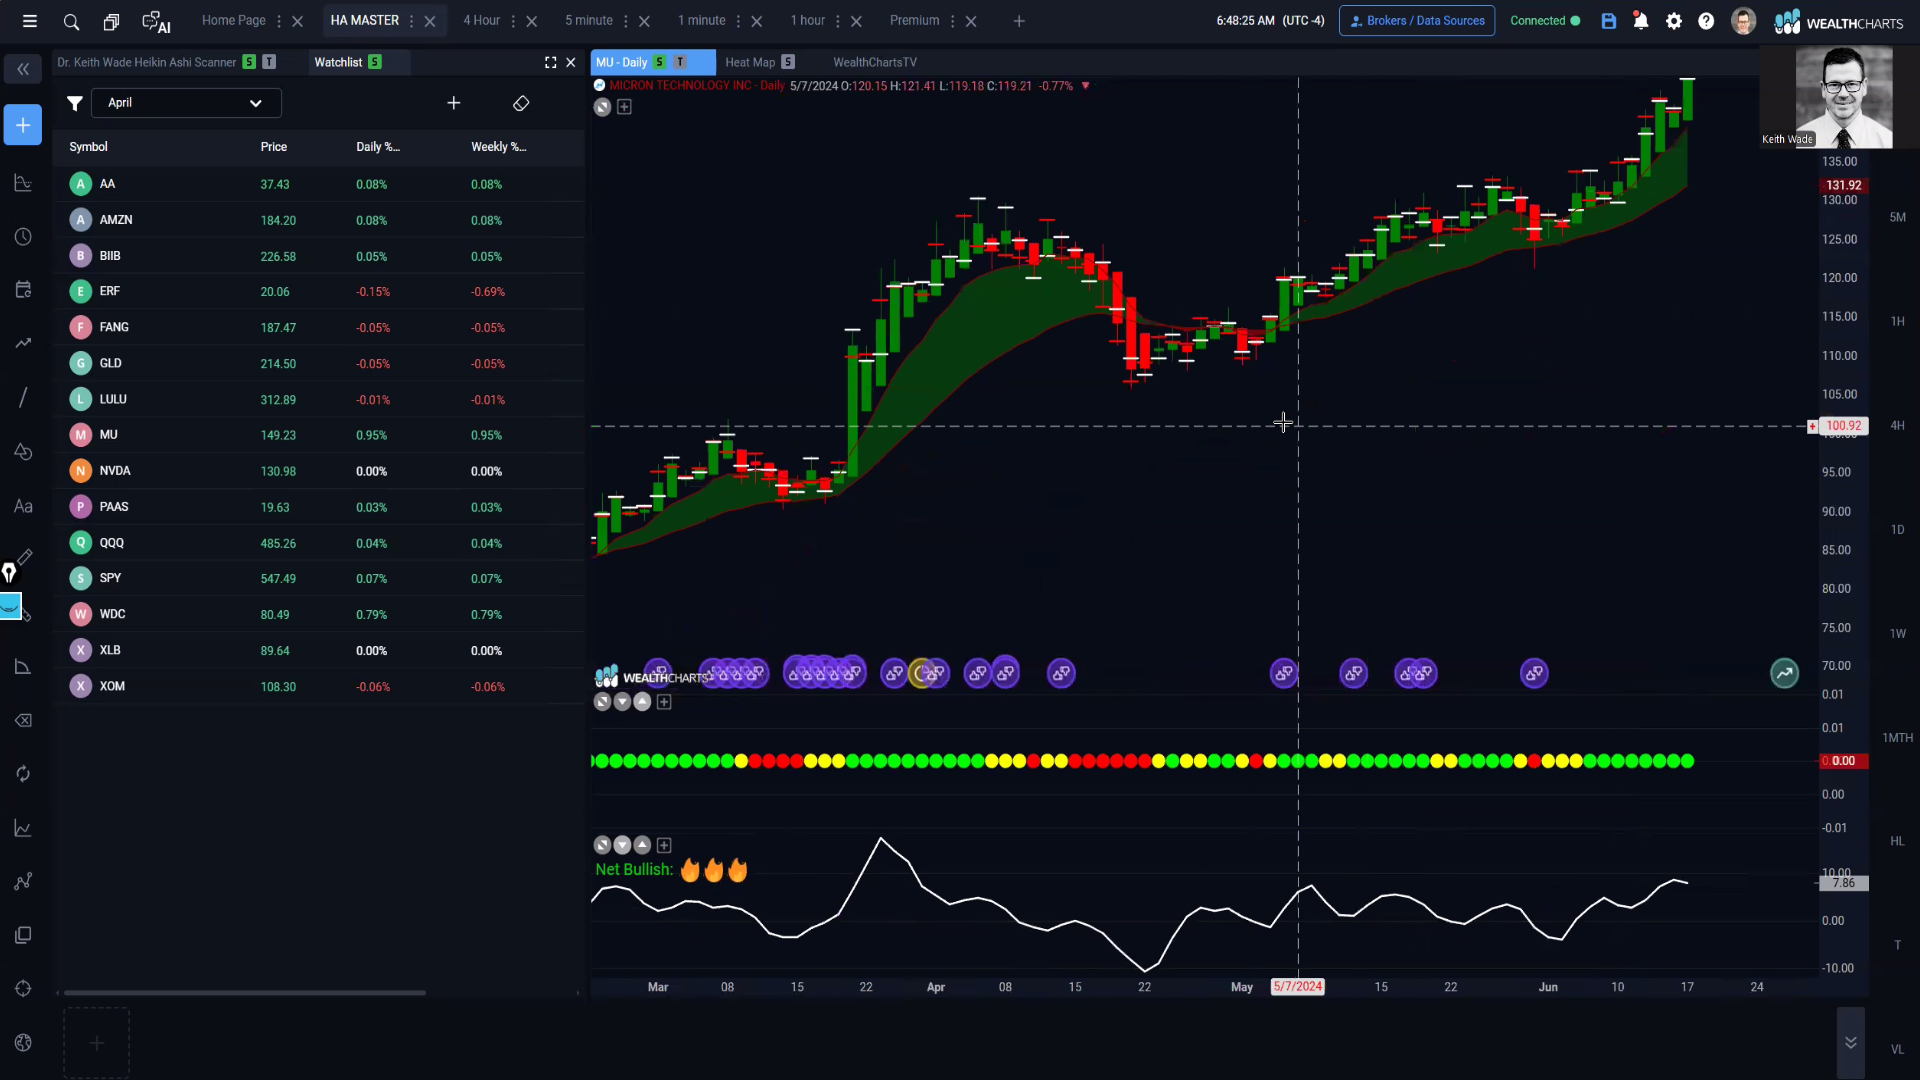Toggle visibility of the dots indicator pane
1920x1080 pixels.
tap(602, 702)
